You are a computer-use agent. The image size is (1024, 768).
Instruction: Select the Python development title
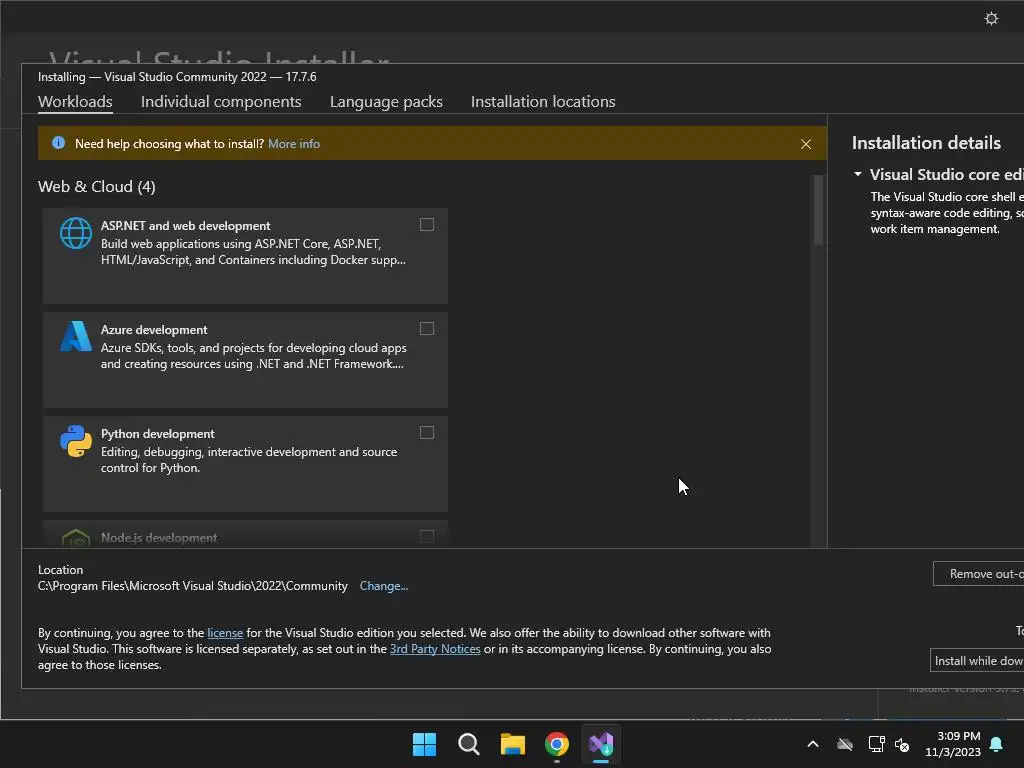tap(157, 434)
